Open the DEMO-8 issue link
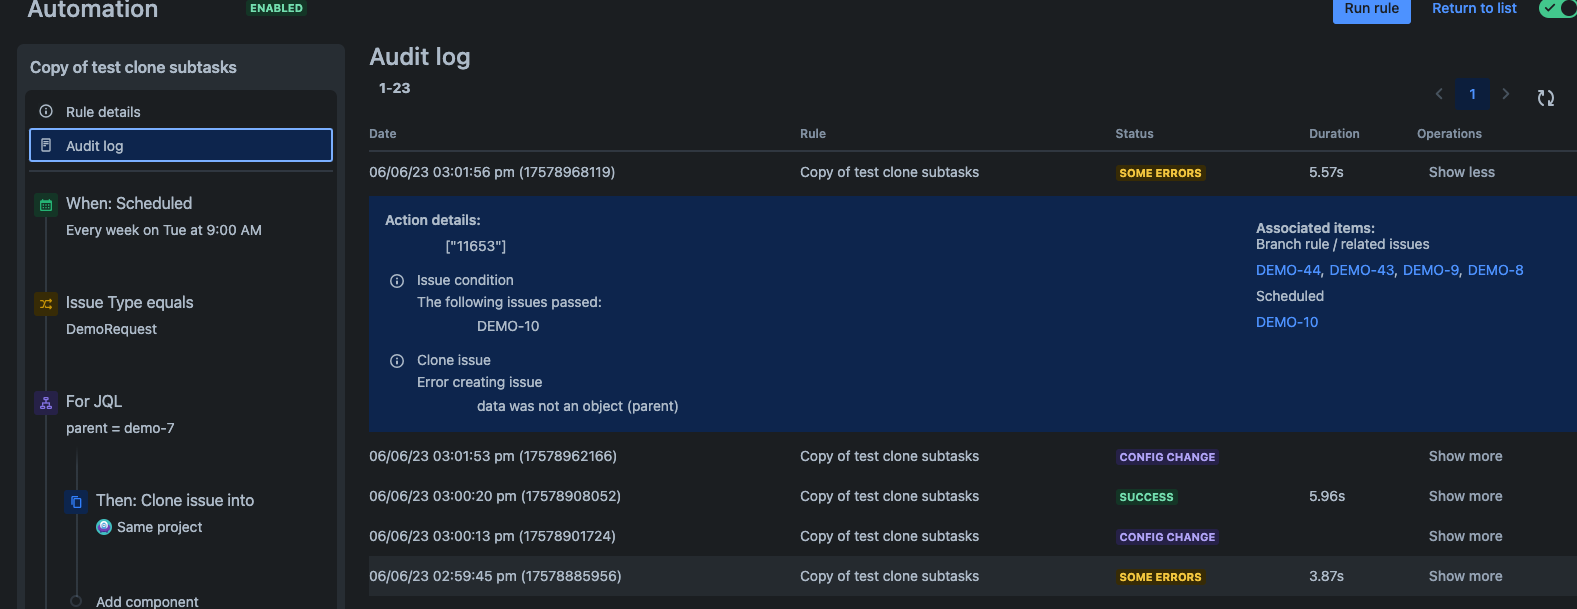 [x=1495, y=270]
